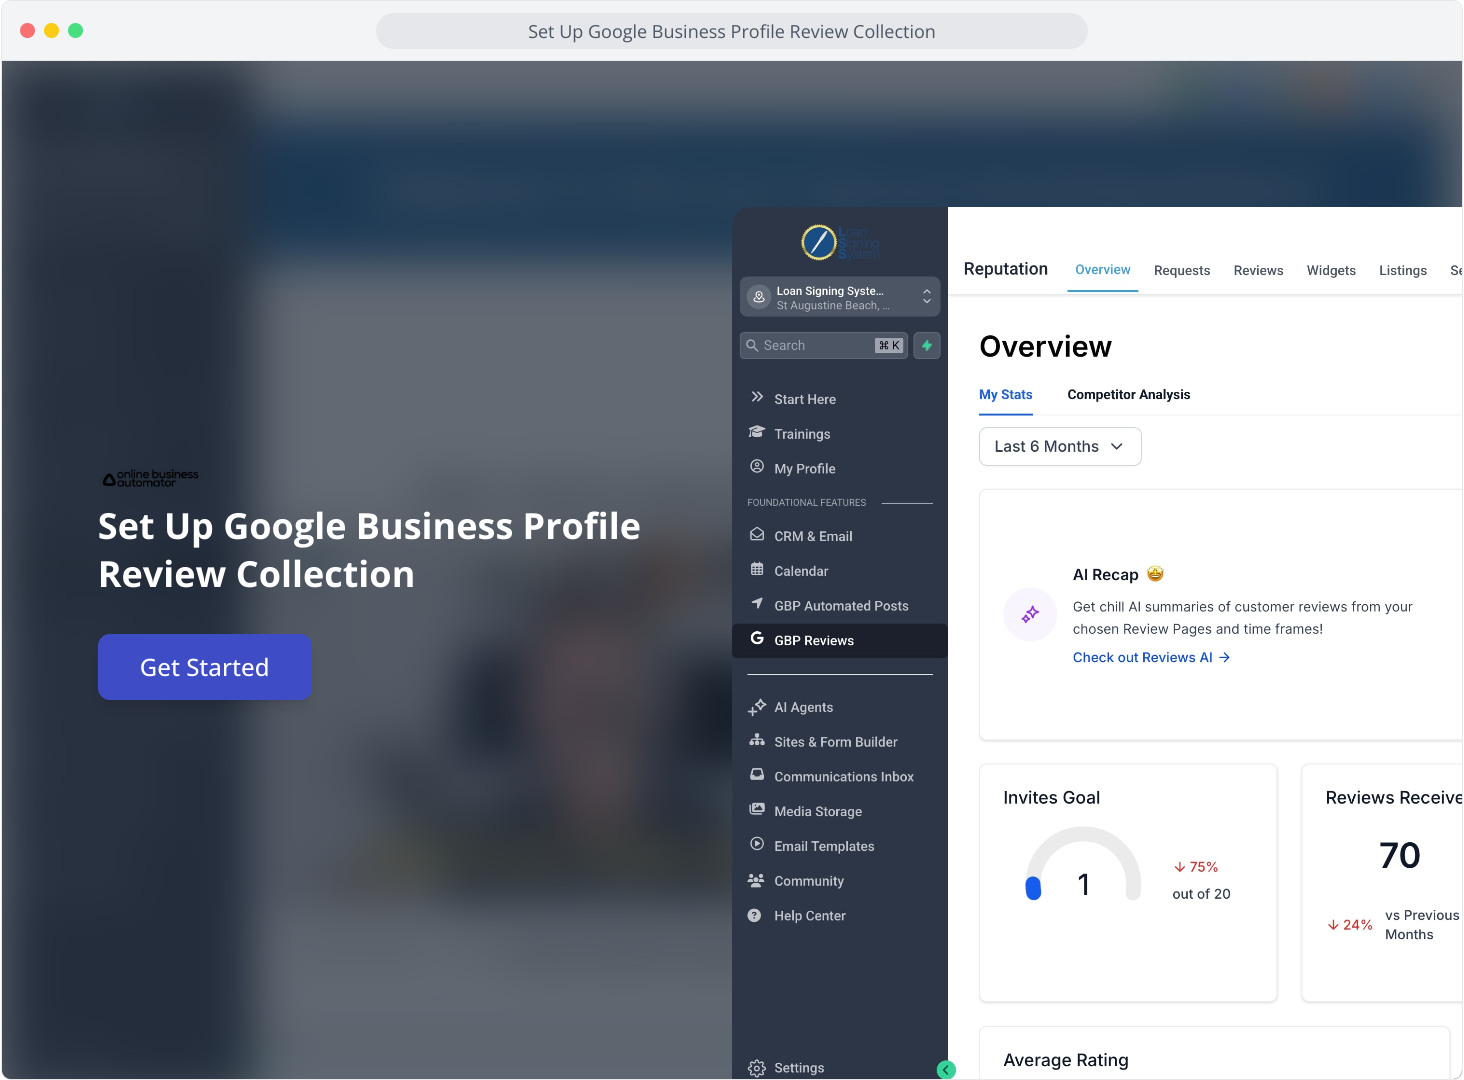Click the sidebar Search field

coord(824,346)
